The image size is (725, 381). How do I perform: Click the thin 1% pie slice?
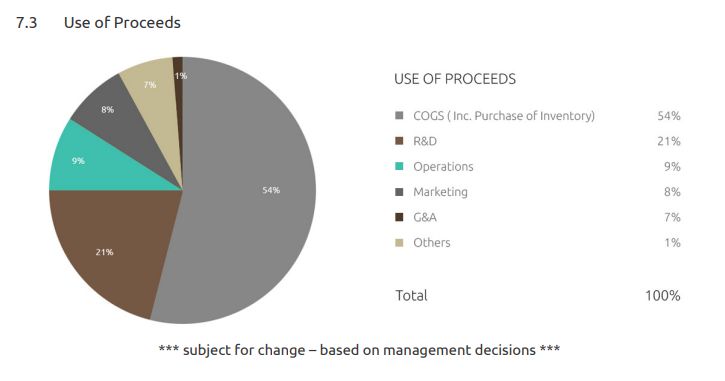178,74
